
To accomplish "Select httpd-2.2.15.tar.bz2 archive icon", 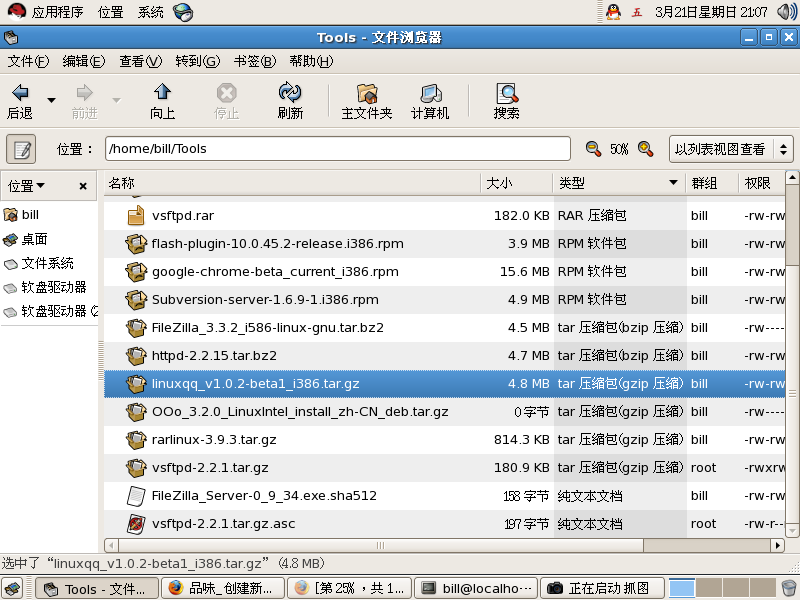I will [136, 356].
